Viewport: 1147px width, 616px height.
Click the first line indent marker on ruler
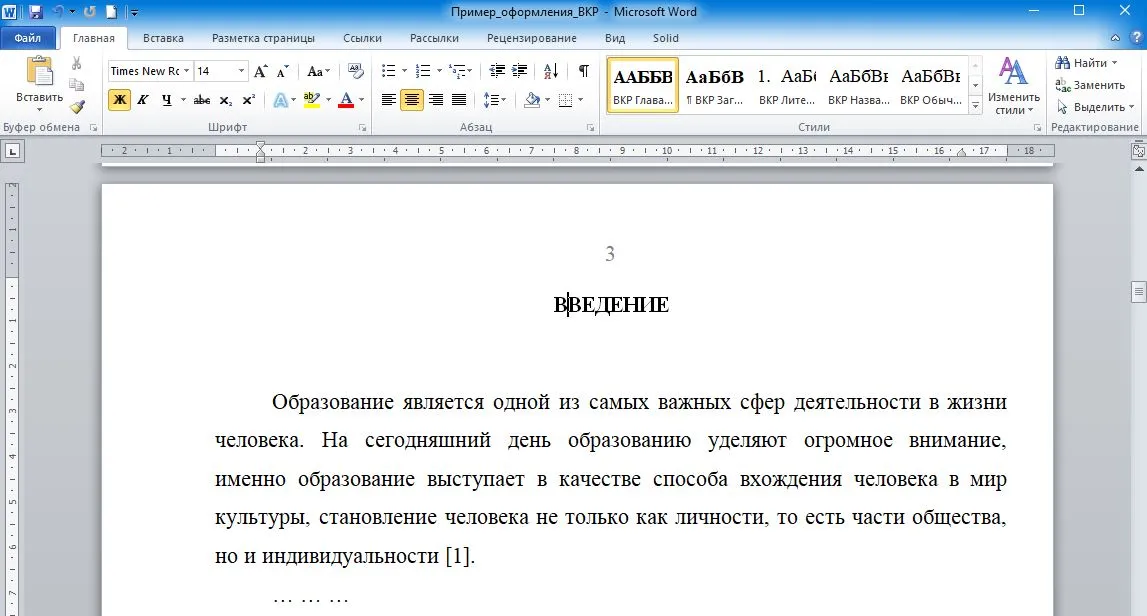click(260, 146)
